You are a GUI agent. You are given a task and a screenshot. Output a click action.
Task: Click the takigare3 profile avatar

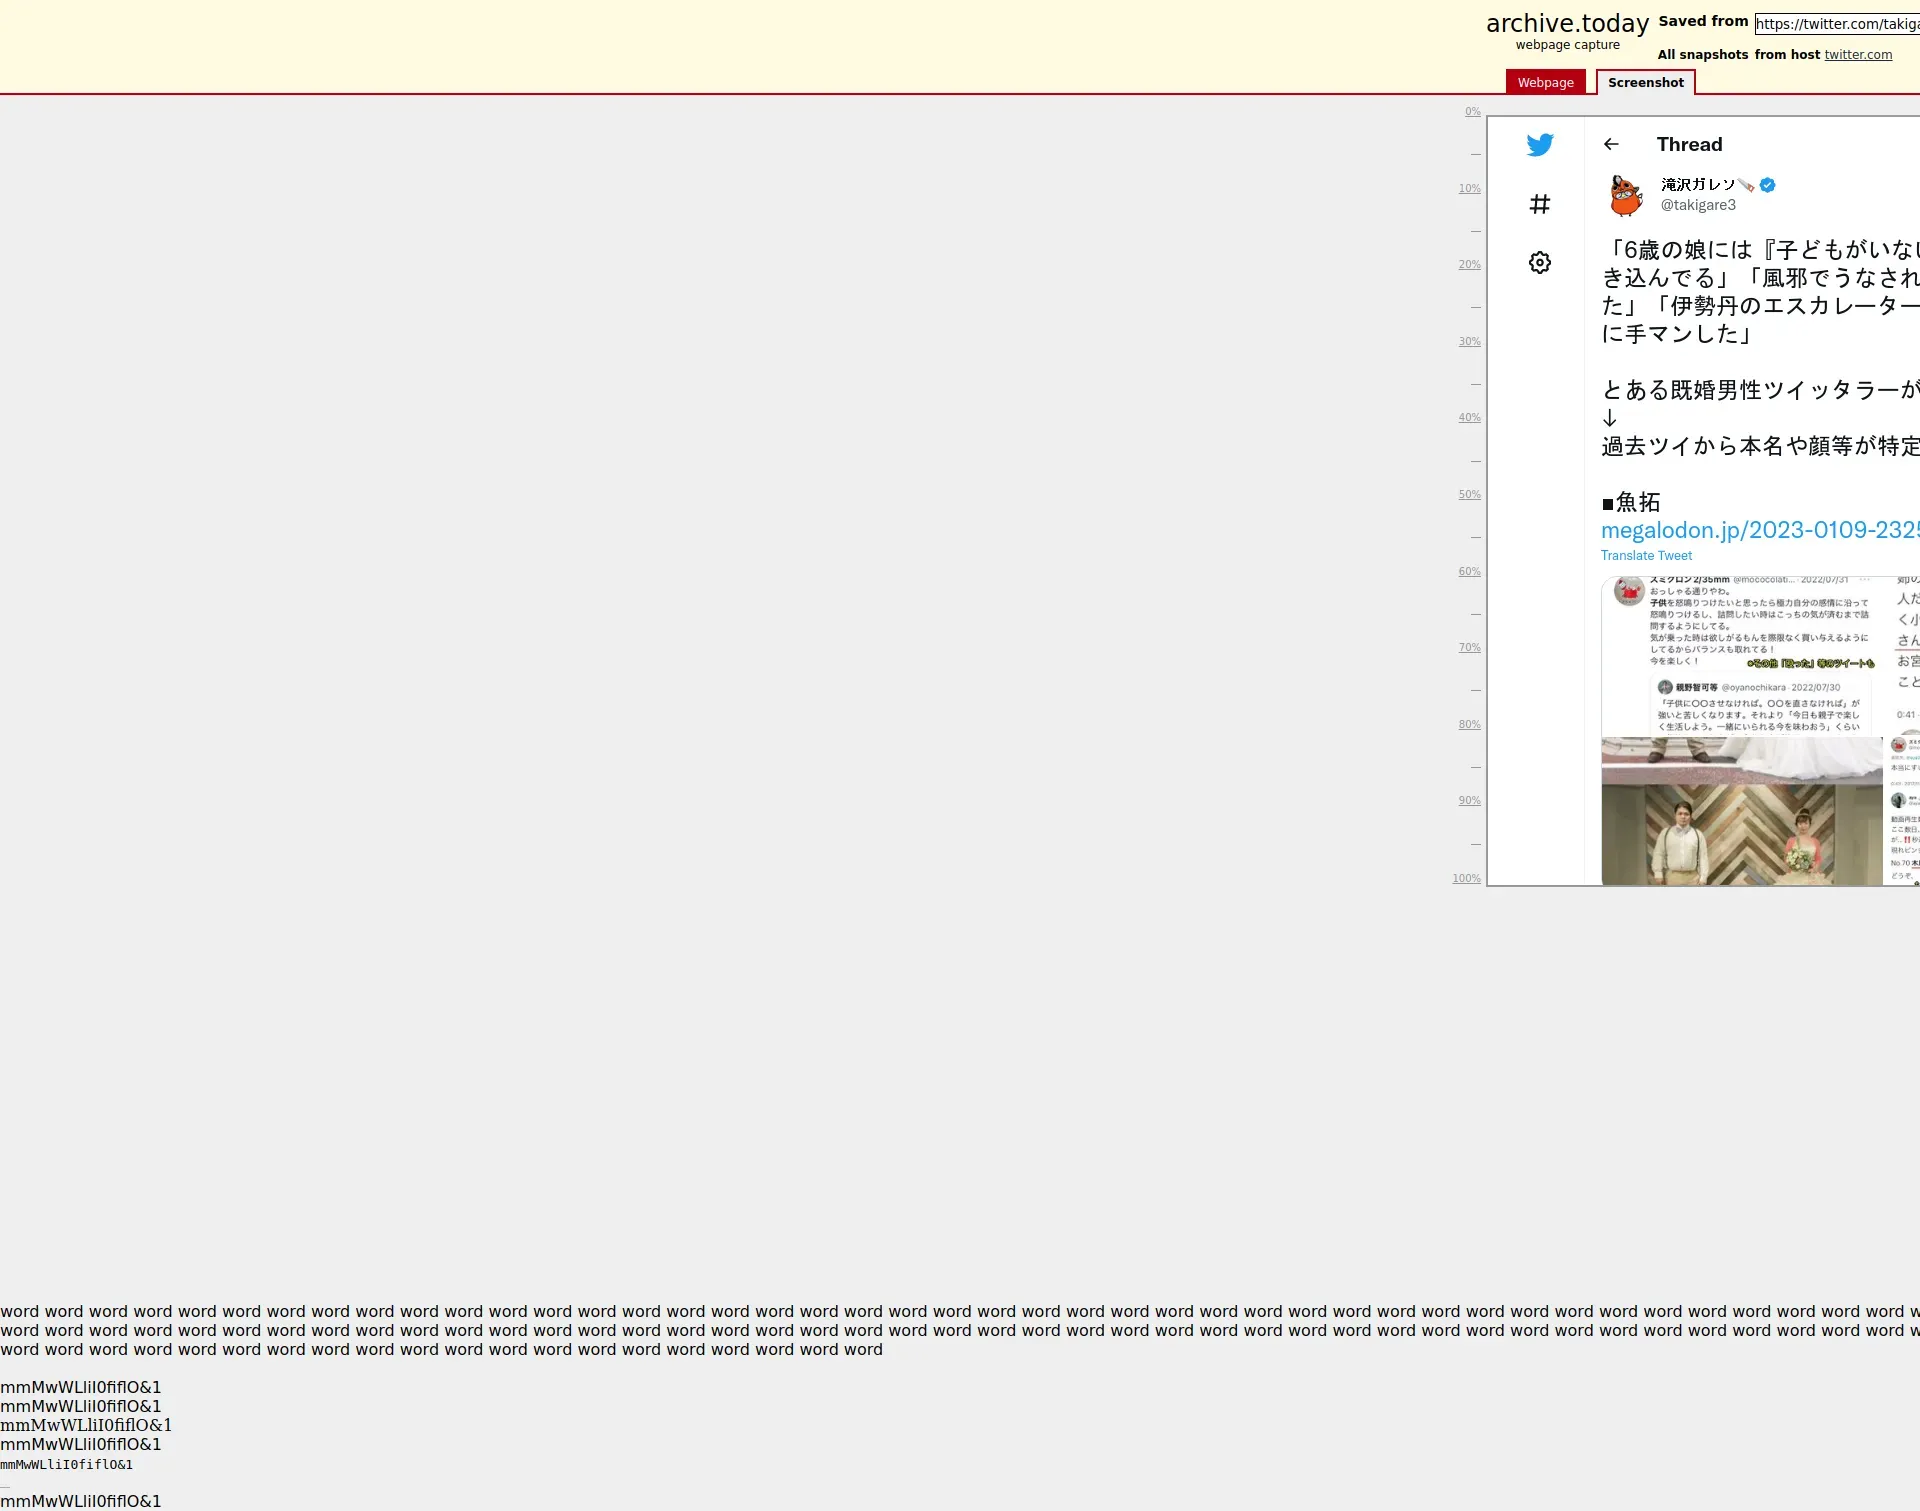[1626, 195]
